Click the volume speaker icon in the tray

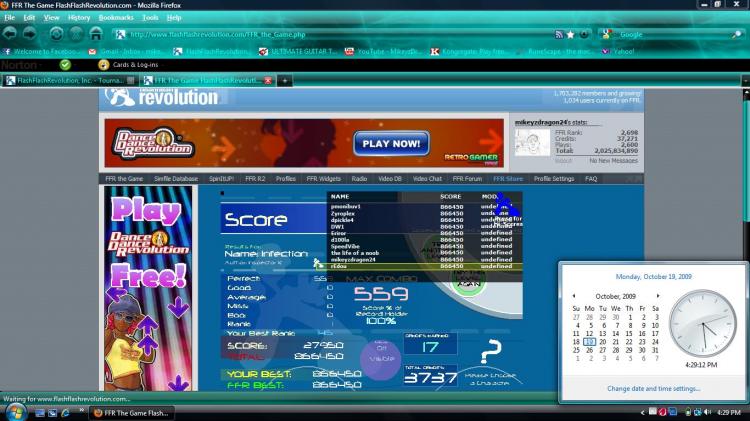pyautogui.click(x=707, y=412)
